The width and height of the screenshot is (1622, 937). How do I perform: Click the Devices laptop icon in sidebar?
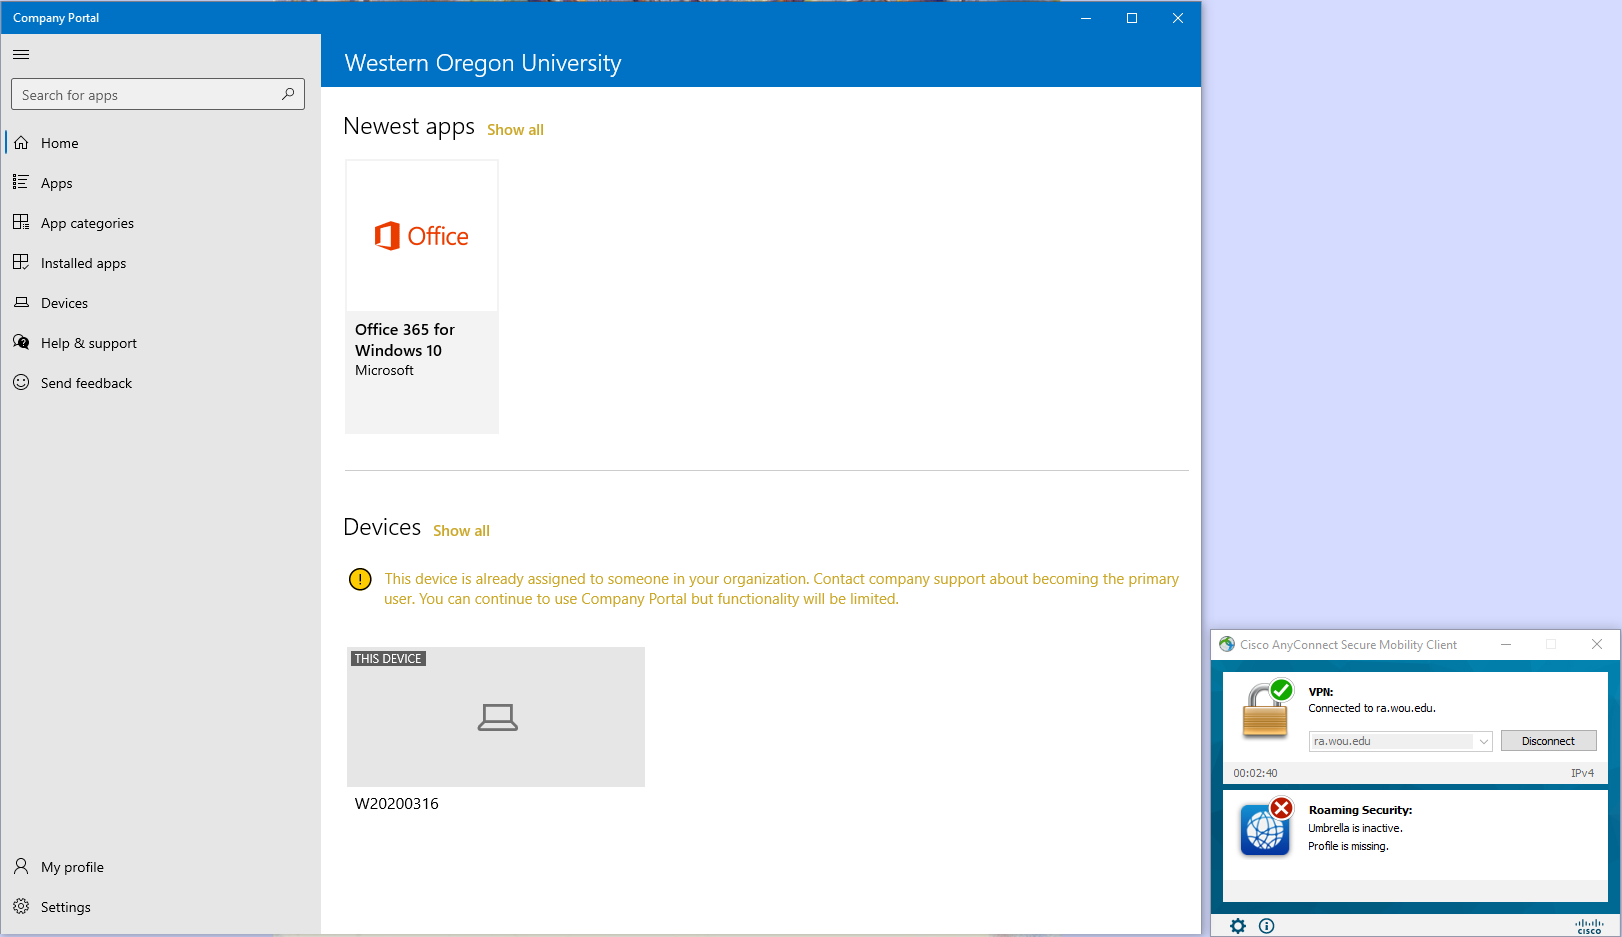pos(21,302)
